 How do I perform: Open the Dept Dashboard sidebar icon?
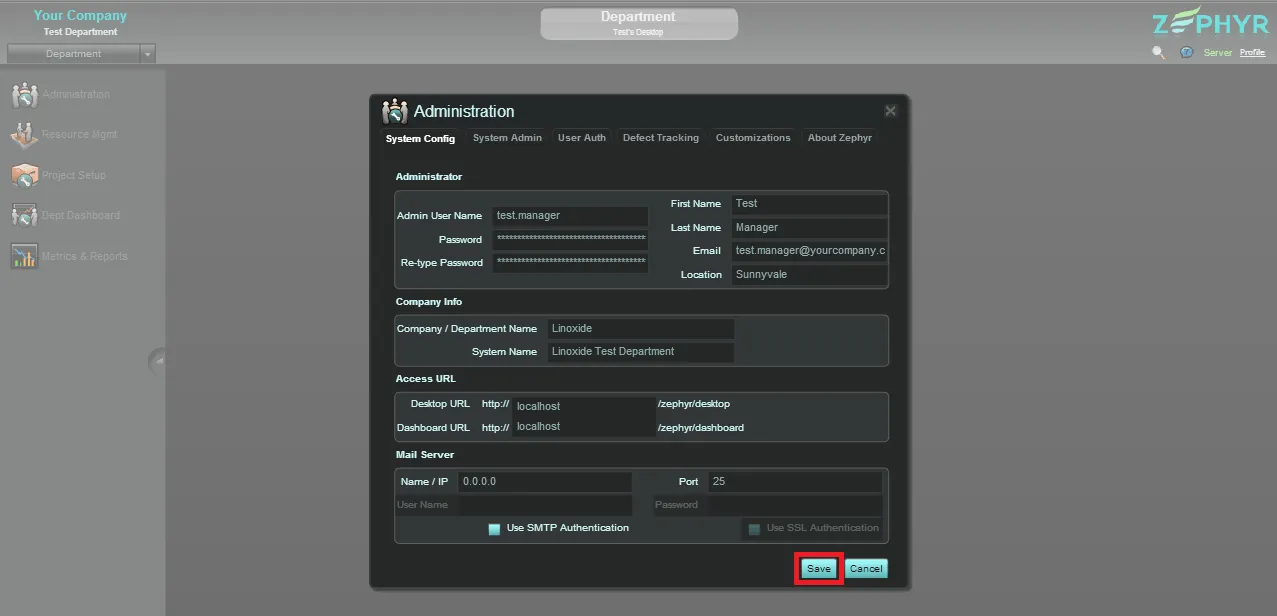24,216
